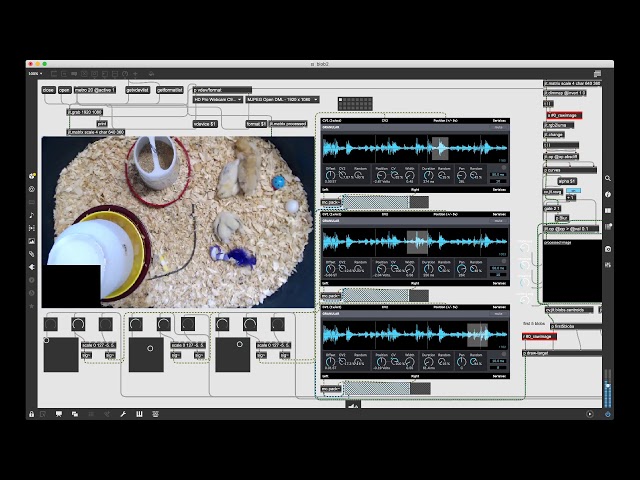Click the processed image black display
The width and height of the screenshot is (640, 480).
tap(572, 271)
